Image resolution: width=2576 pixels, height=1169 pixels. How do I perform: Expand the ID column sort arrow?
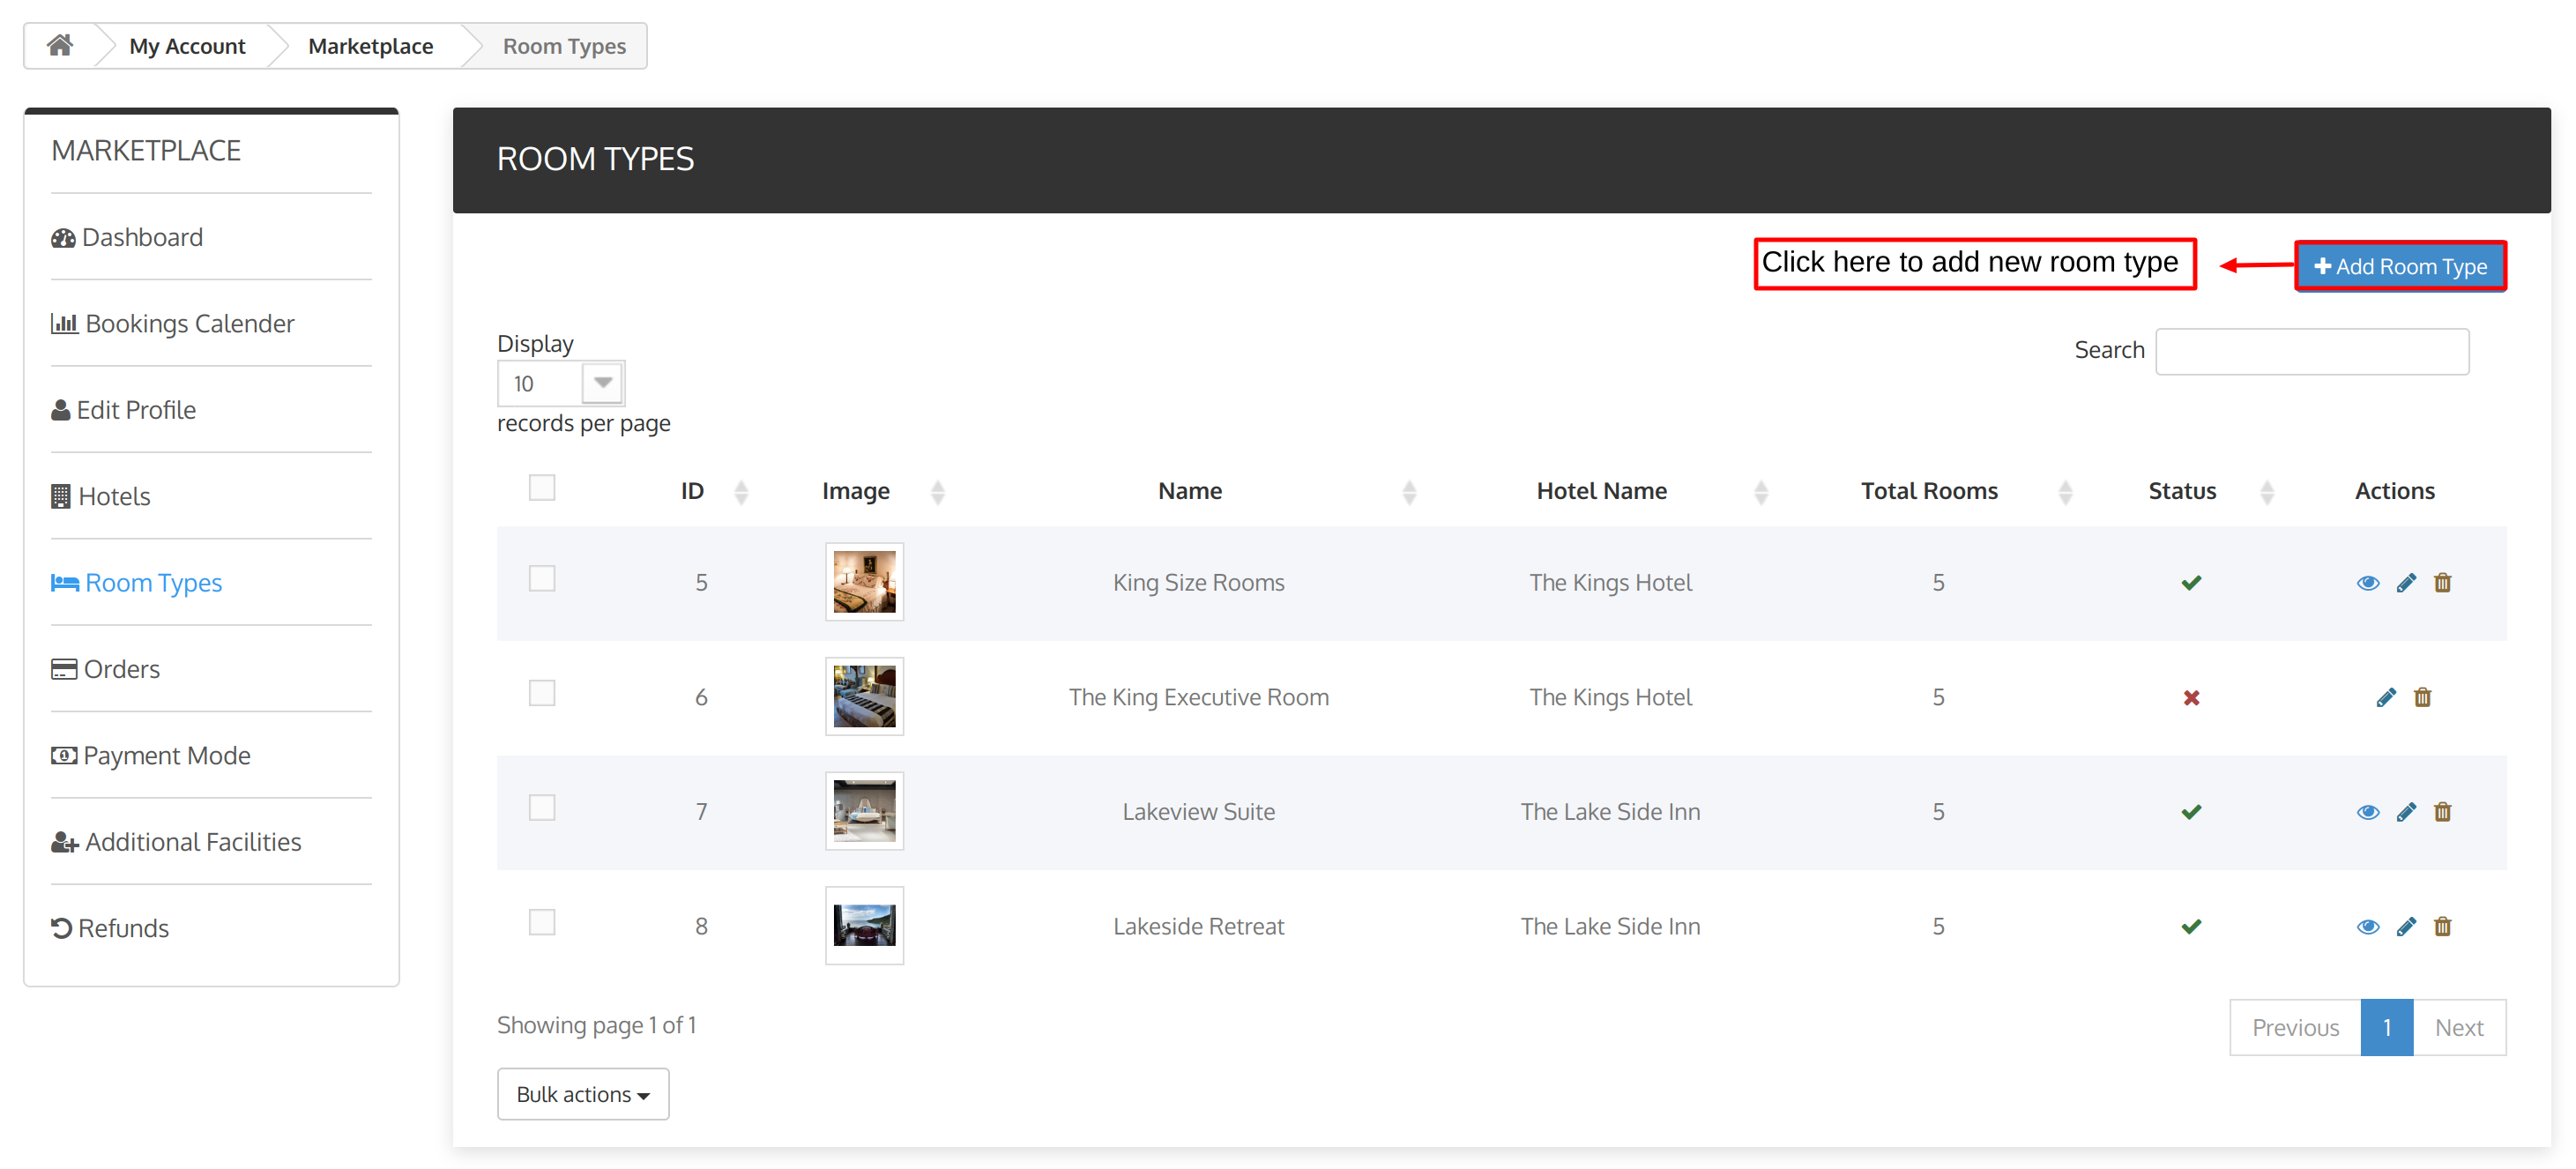741,493
